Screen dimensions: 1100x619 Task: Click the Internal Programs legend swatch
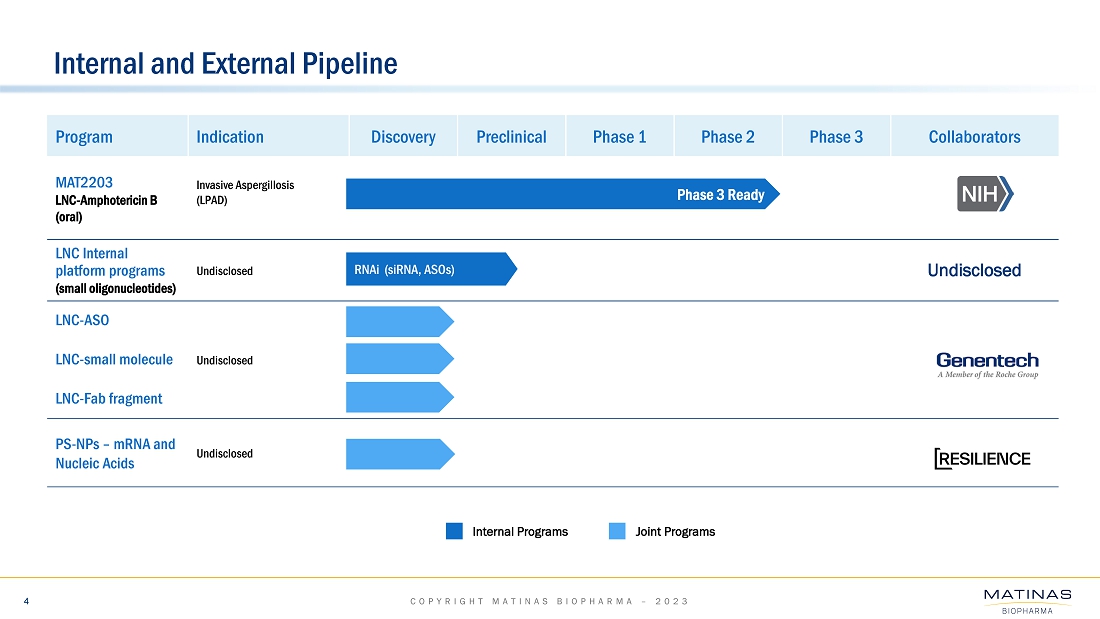[x=454, y=532]
